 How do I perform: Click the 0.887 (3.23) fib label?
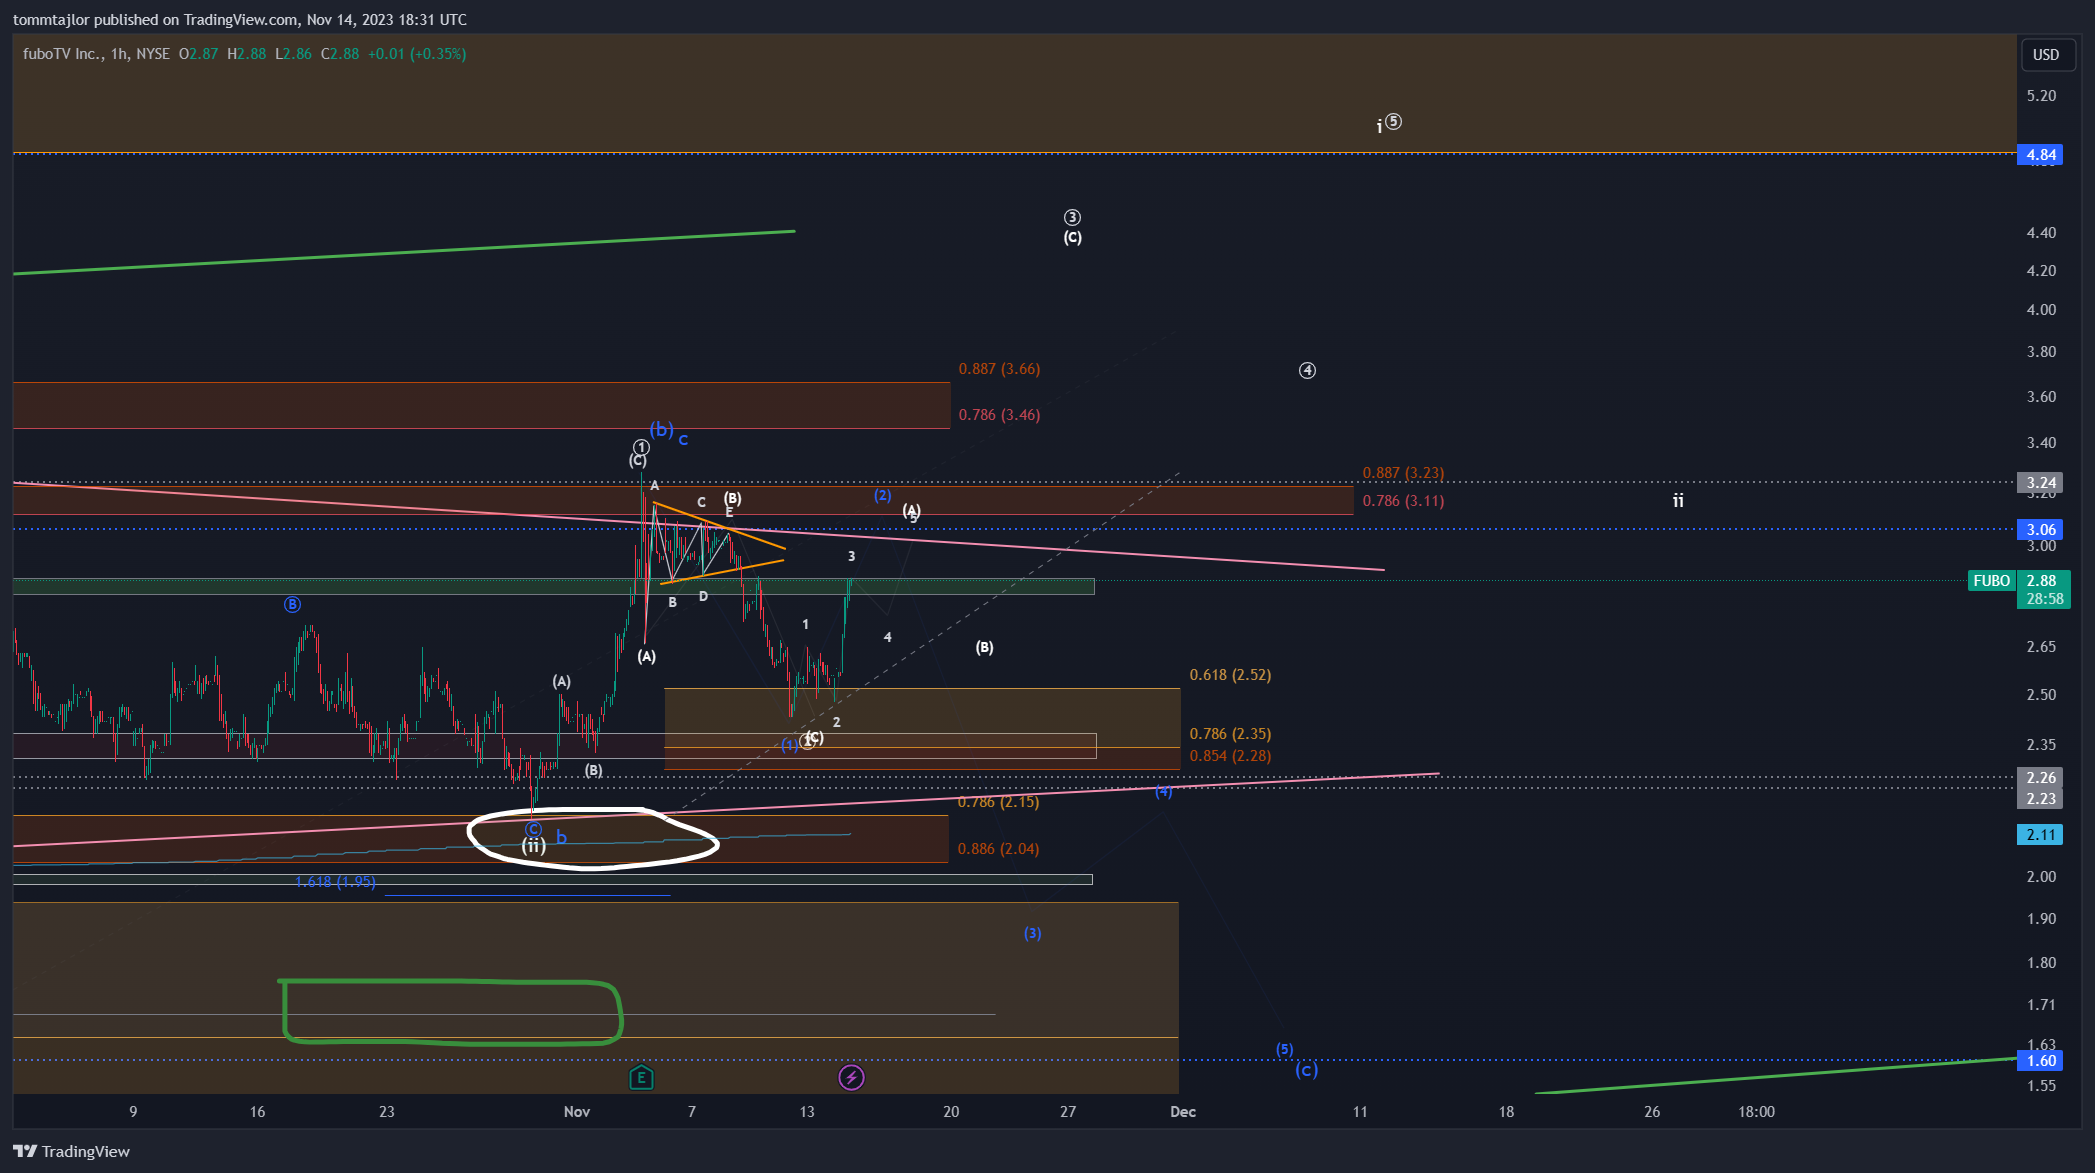click(1403, 473)
